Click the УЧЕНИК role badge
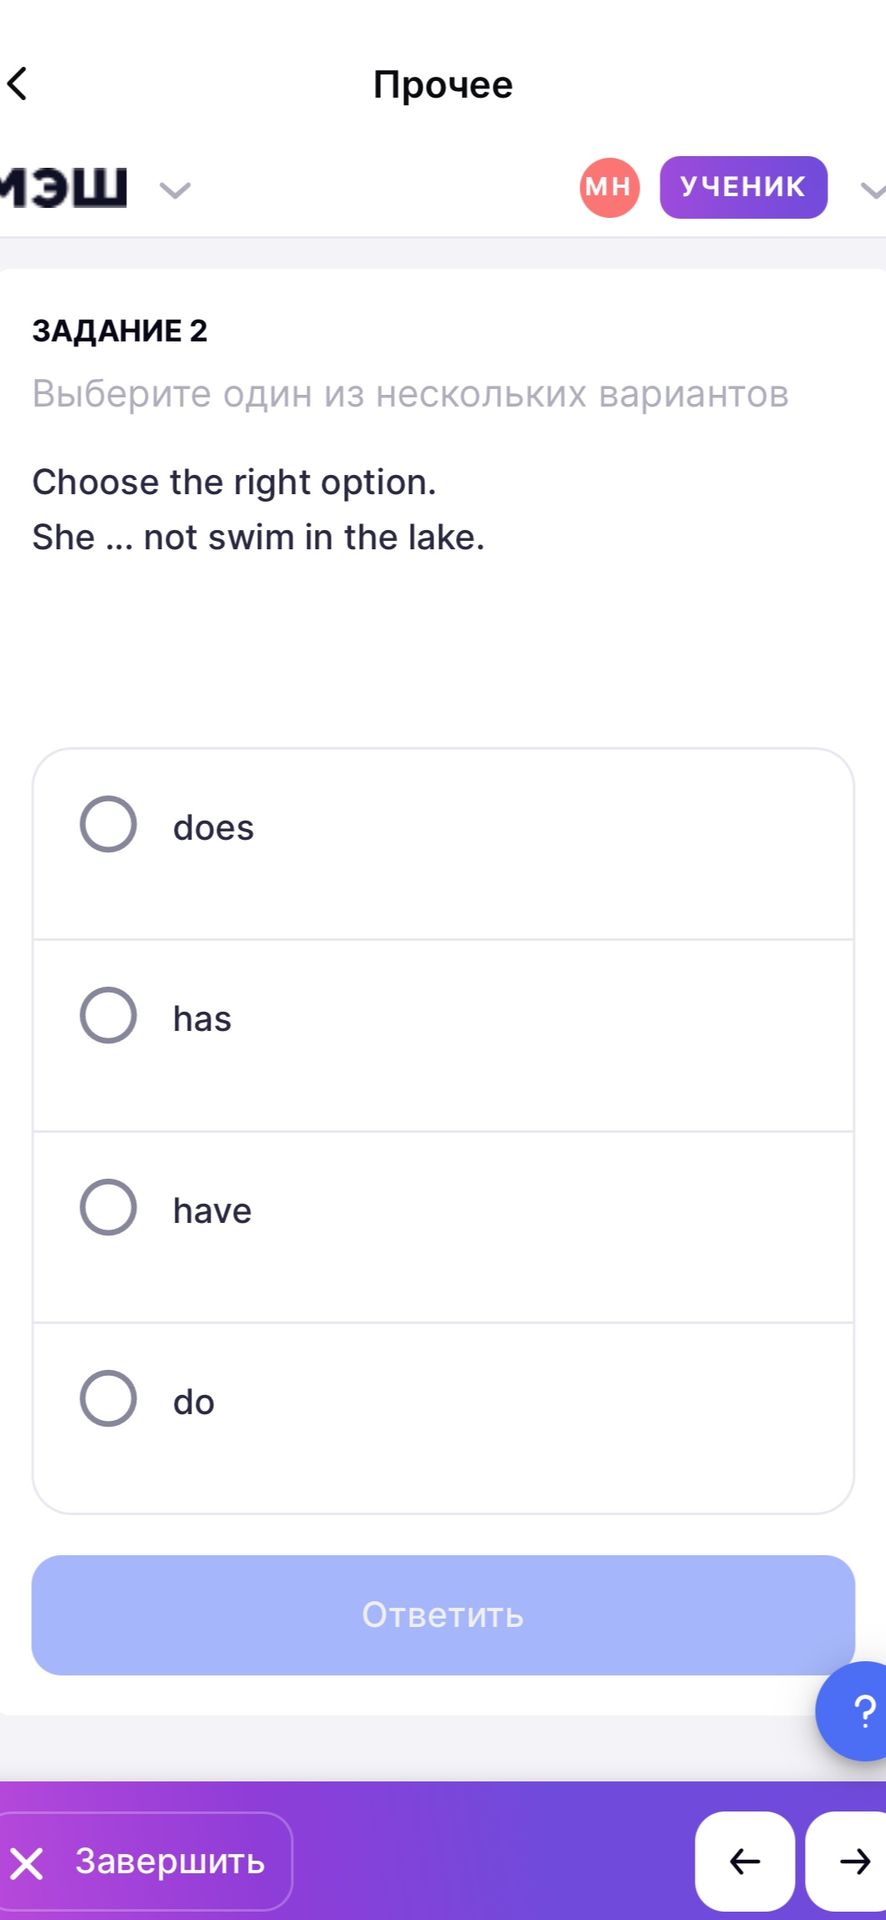 pos(743,187)
